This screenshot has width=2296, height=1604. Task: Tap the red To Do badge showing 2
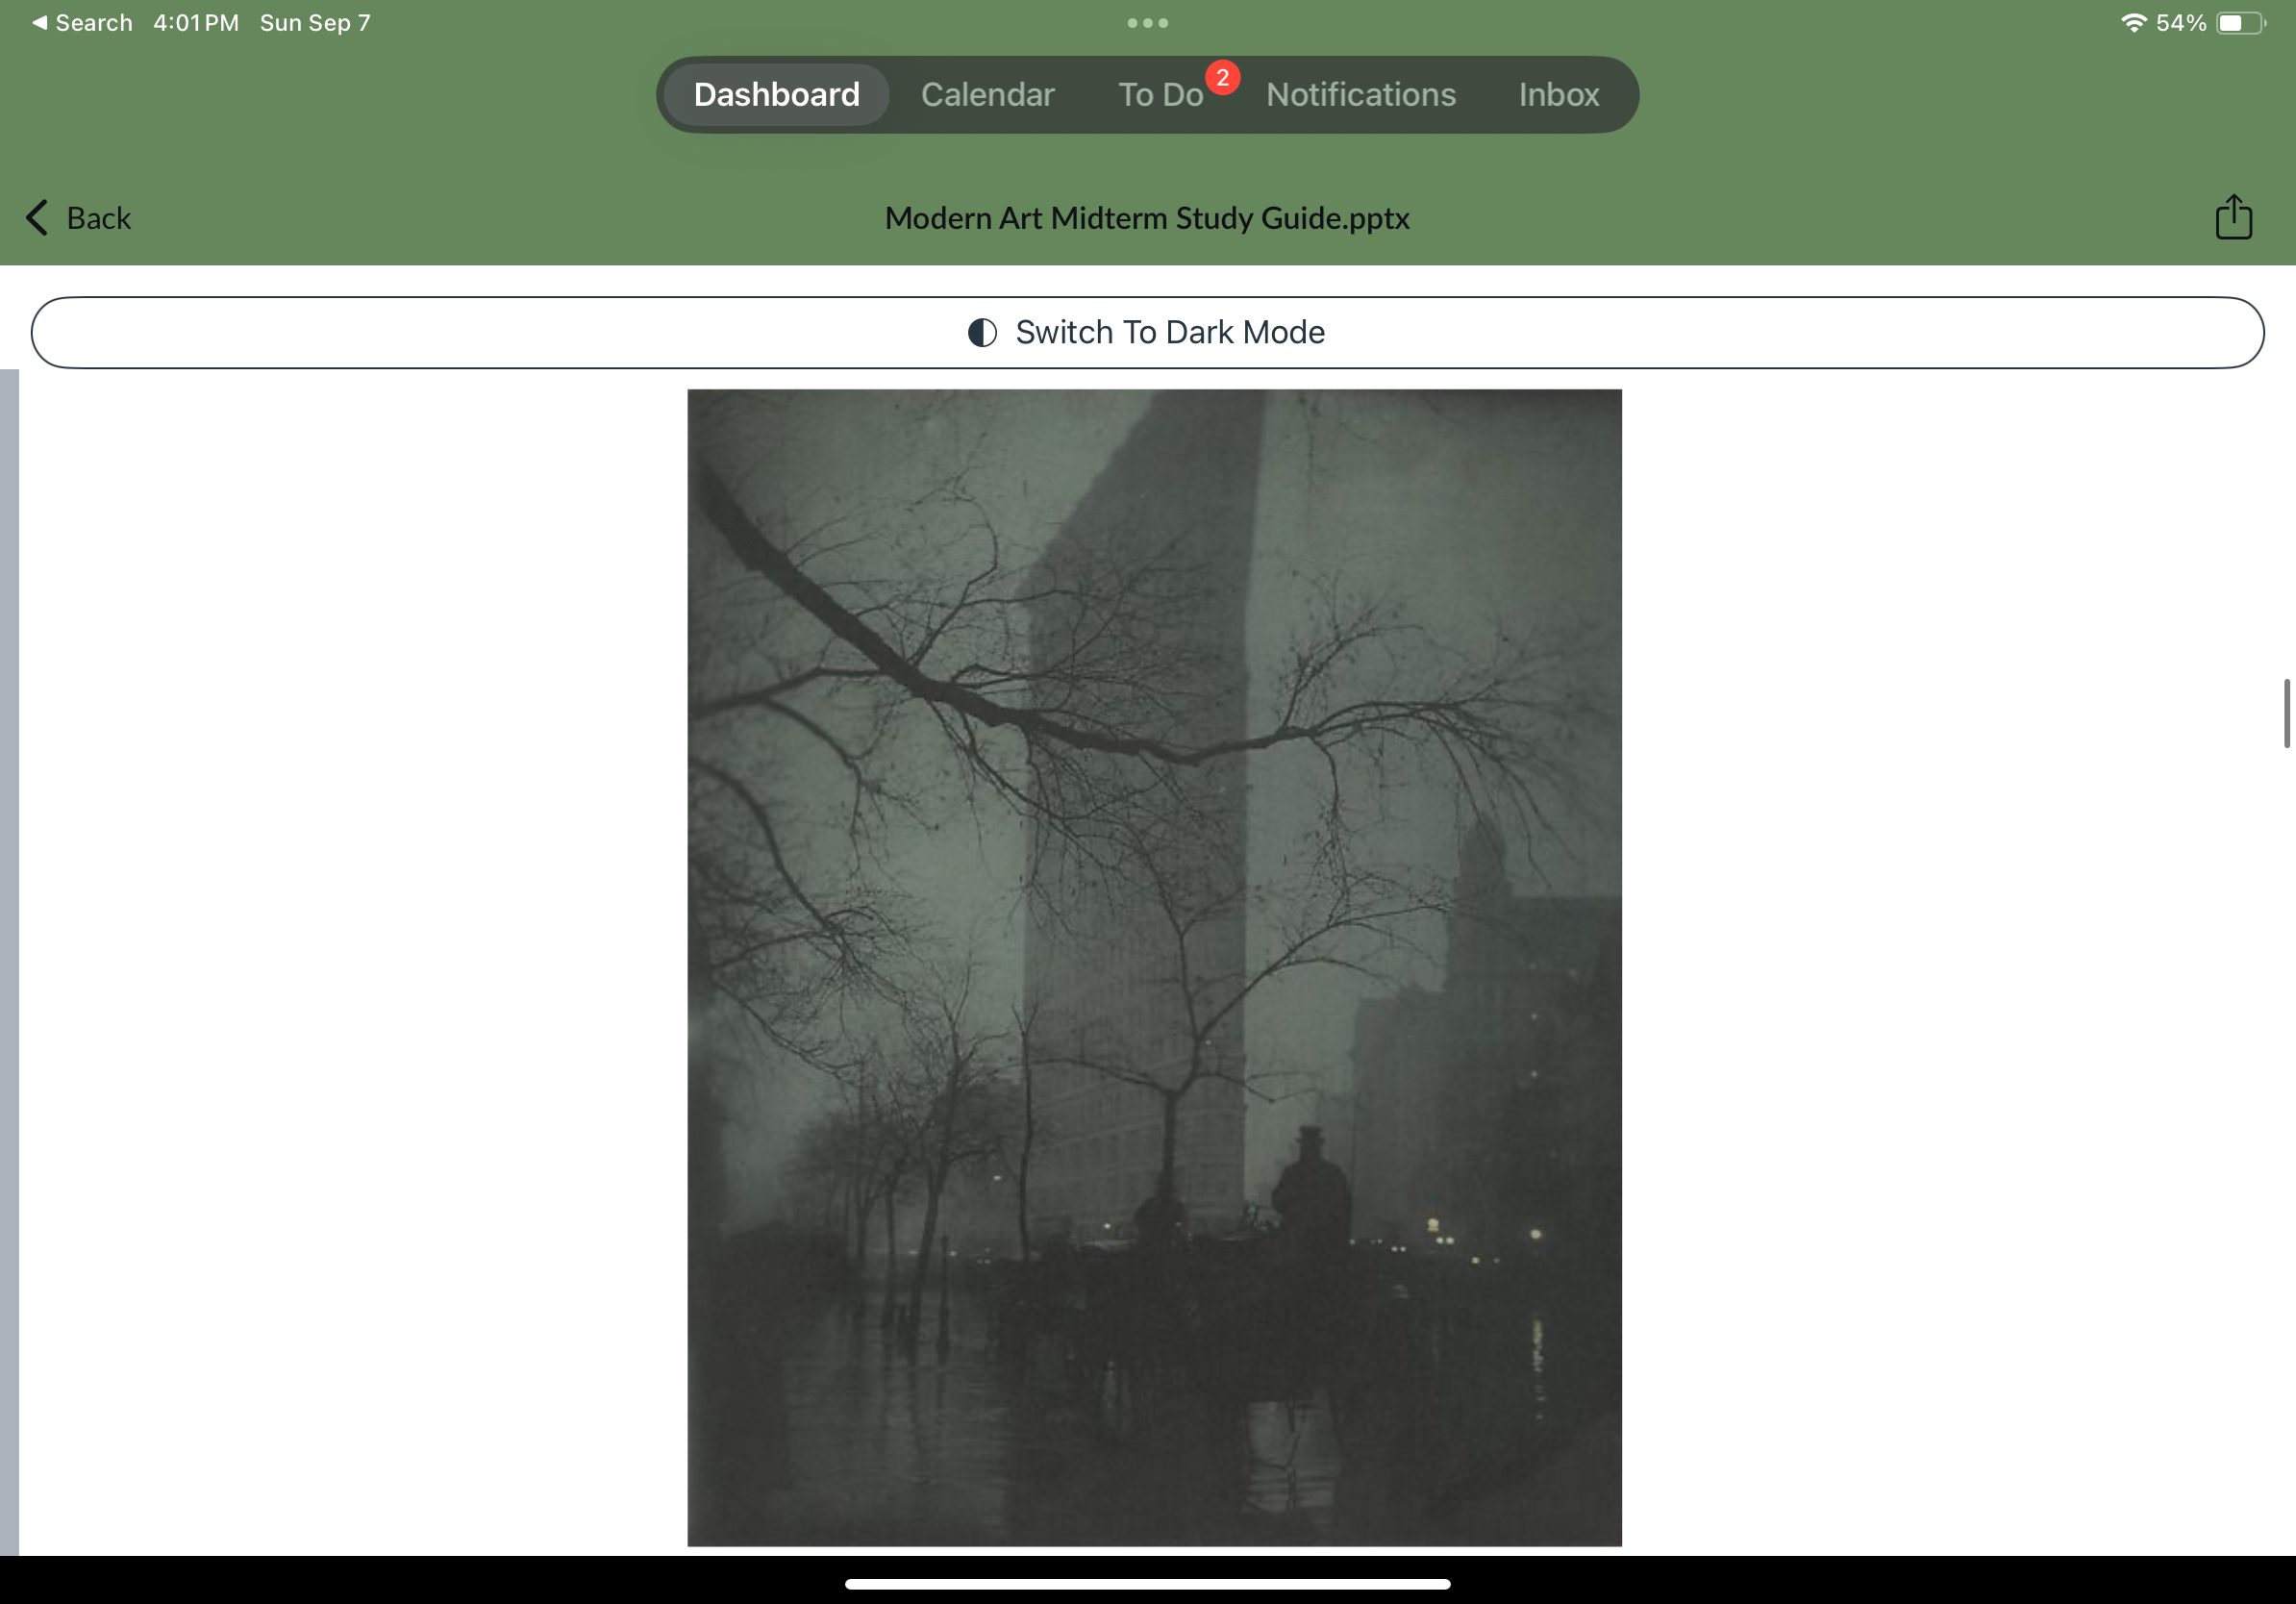point(1222,78)
